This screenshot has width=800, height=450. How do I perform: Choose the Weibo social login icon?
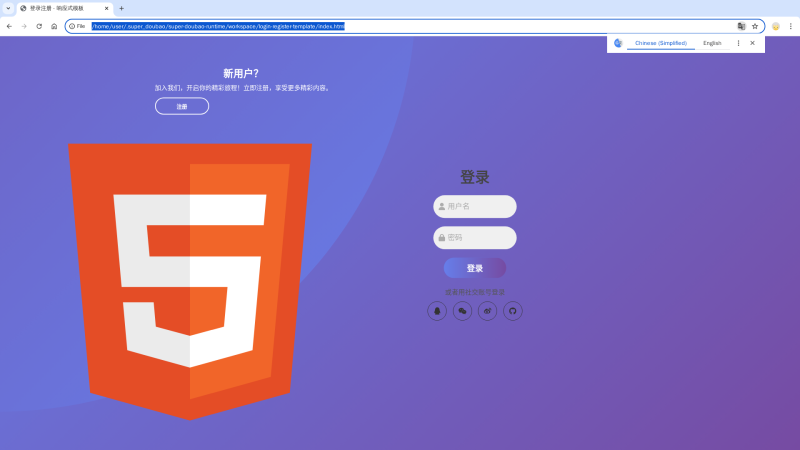click(x=487, y=311)
